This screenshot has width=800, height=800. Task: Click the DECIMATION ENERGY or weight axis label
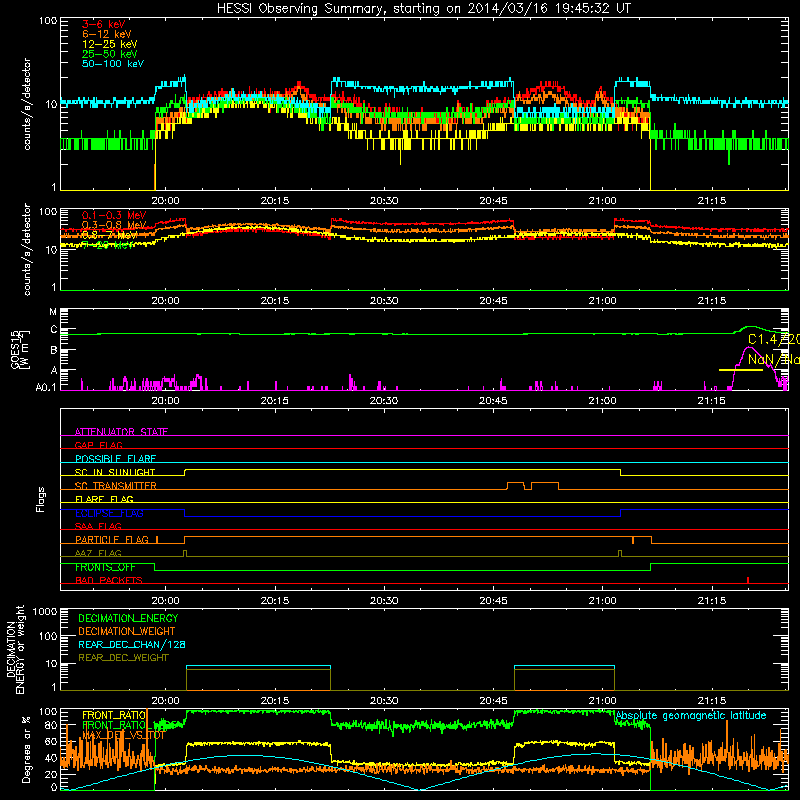[15, 649]
